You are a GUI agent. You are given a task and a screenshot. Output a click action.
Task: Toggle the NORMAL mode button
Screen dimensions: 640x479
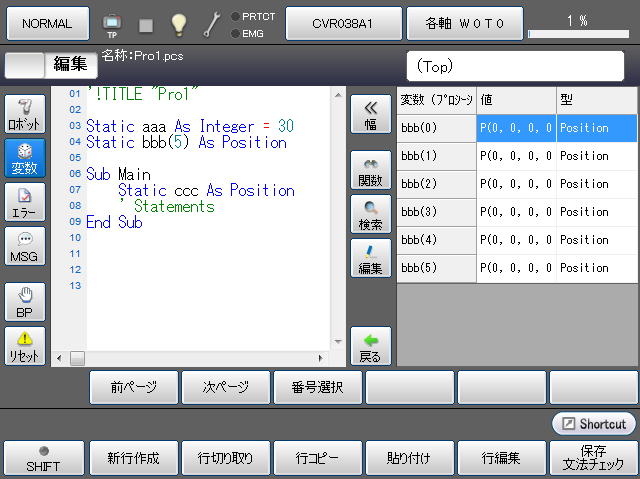[47, 23]
